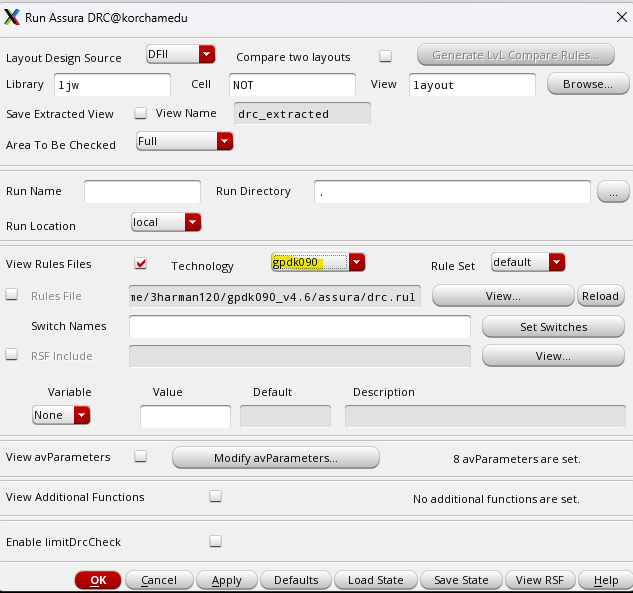Click the Run Name input field

pyautogui.click(x=142, y=192)
